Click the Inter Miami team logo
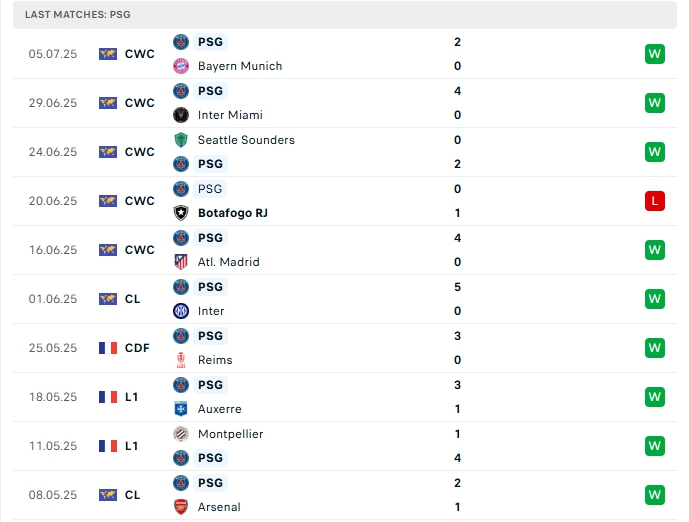Image resolution: width=689 pixels, height=522 pixels. (x=181, y=115)
